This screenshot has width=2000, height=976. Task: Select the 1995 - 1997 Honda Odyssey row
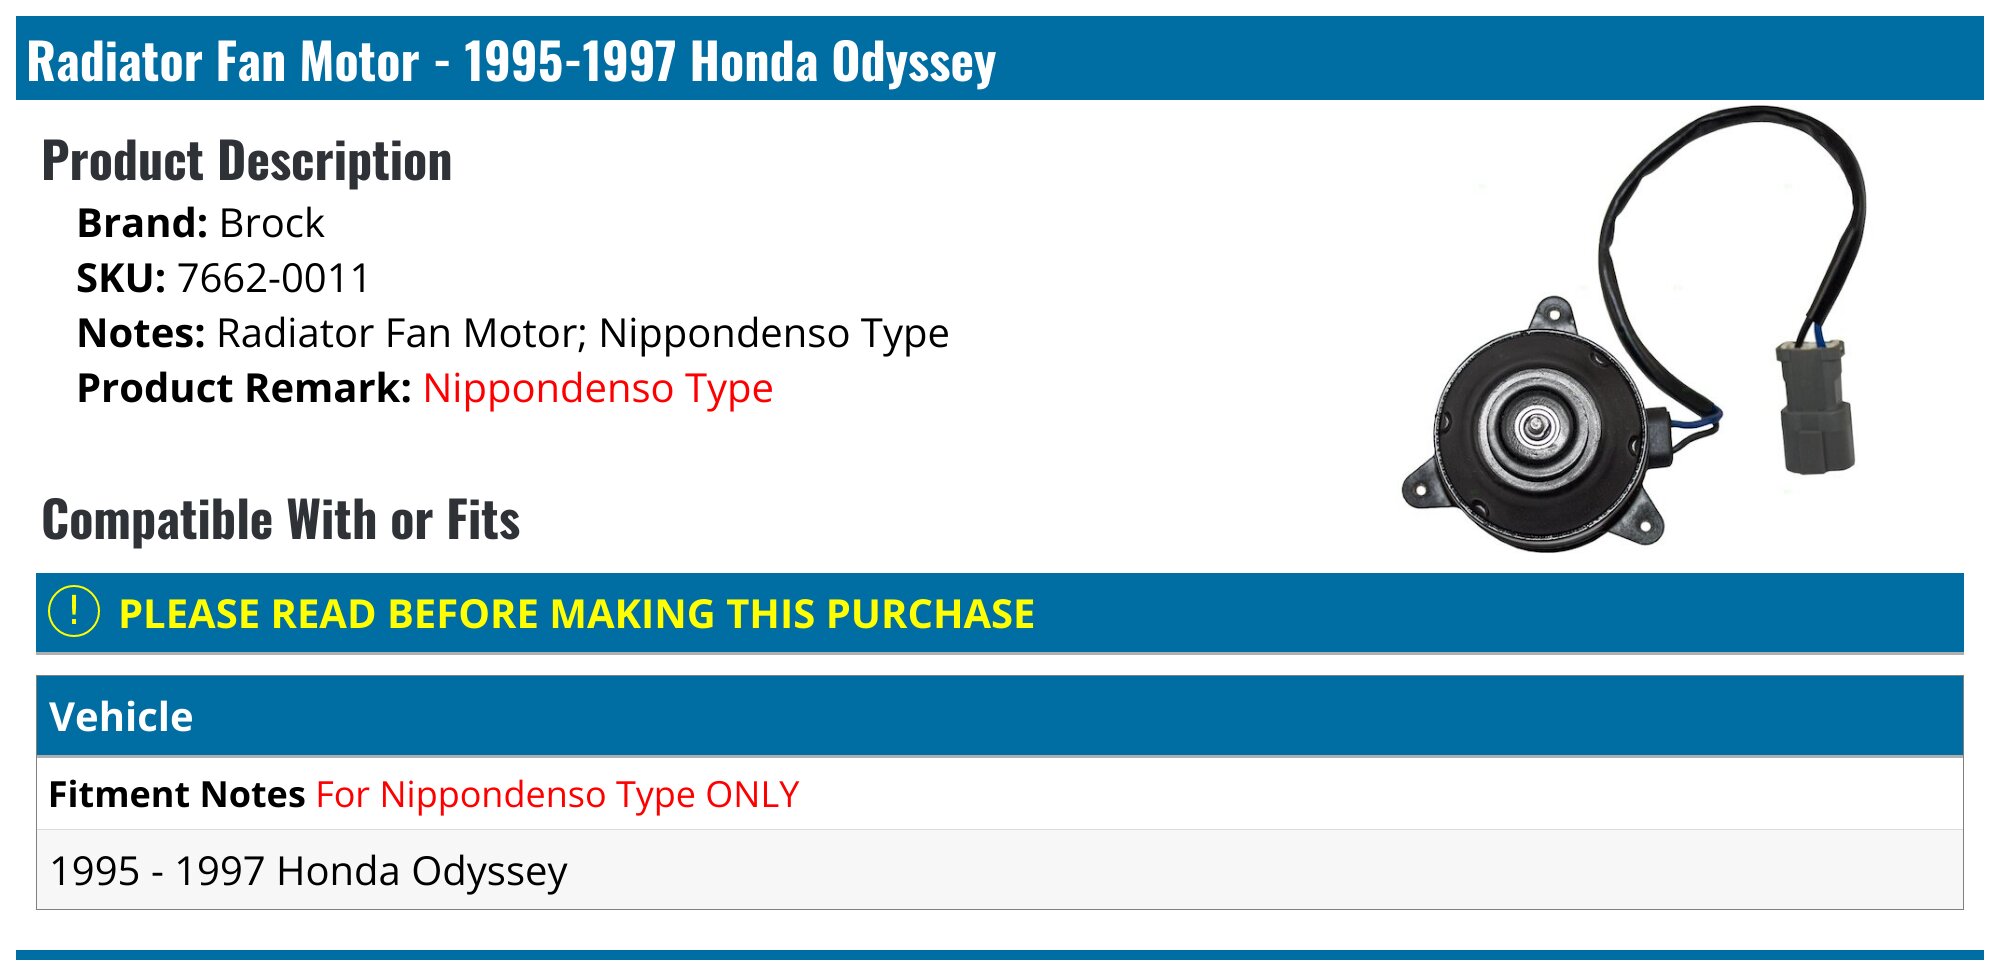tap(308, 871)
